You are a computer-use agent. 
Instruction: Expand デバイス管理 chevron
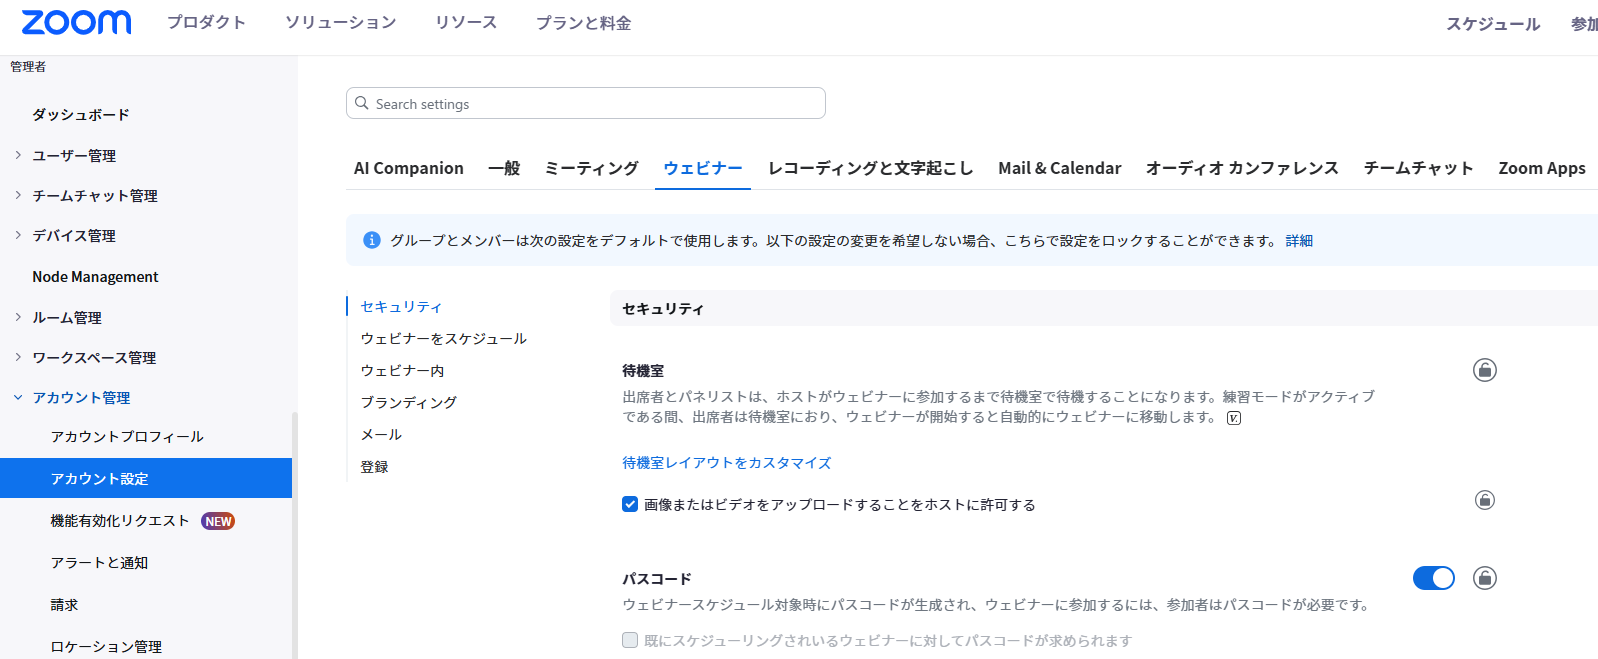[18, 235]
